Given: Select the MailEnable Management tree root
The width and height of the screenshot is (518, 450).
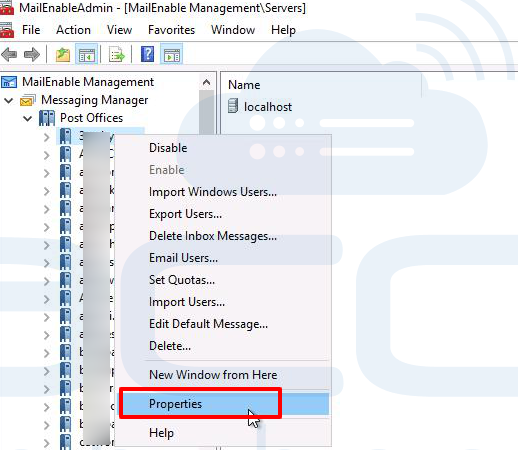Looking at the screenshot, I should [x=88, y=82].
